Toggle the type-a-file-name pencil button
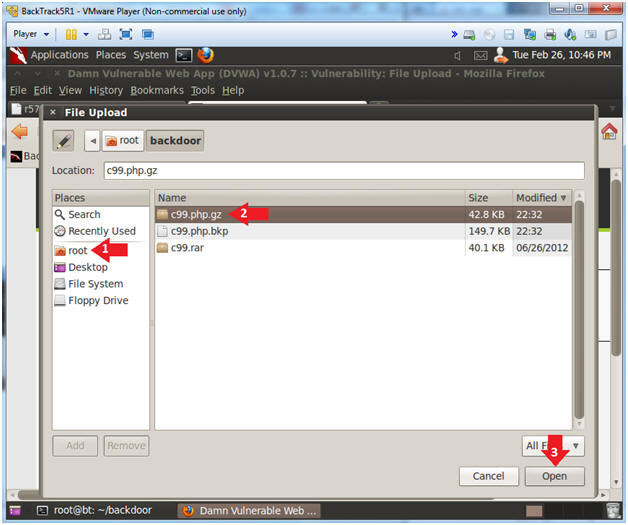The image size is (628, 525). coord(63,141)
